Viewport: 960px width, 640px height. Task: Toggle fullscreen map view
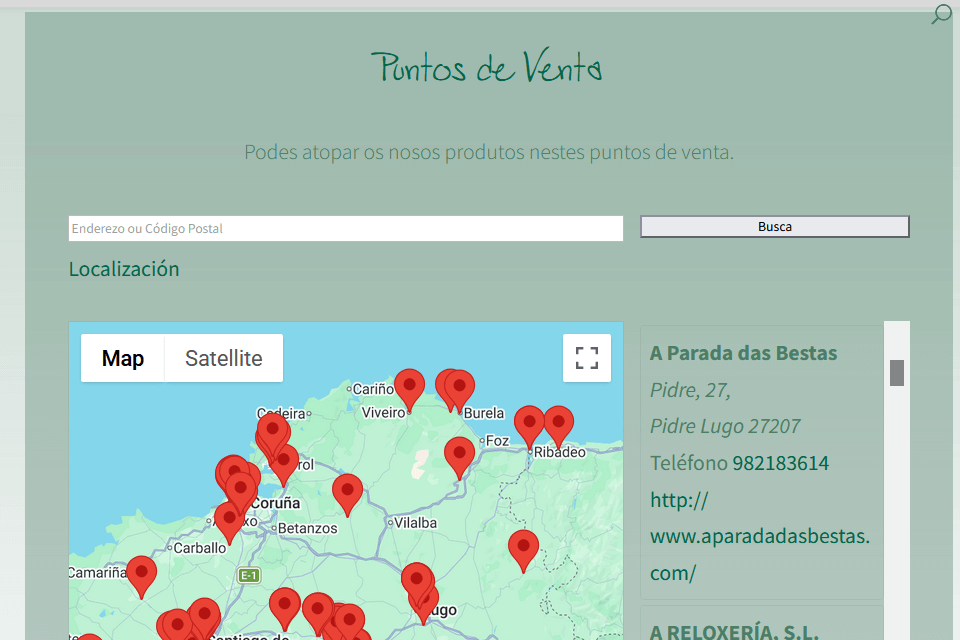pos(587,358)
